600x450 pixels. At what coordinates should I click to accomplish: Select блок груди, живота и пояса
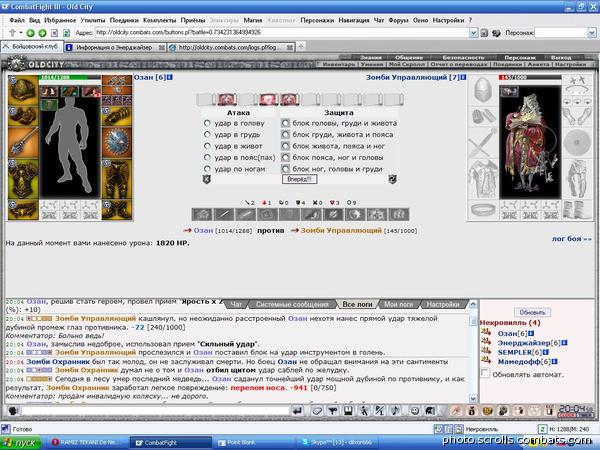point(285,135)
